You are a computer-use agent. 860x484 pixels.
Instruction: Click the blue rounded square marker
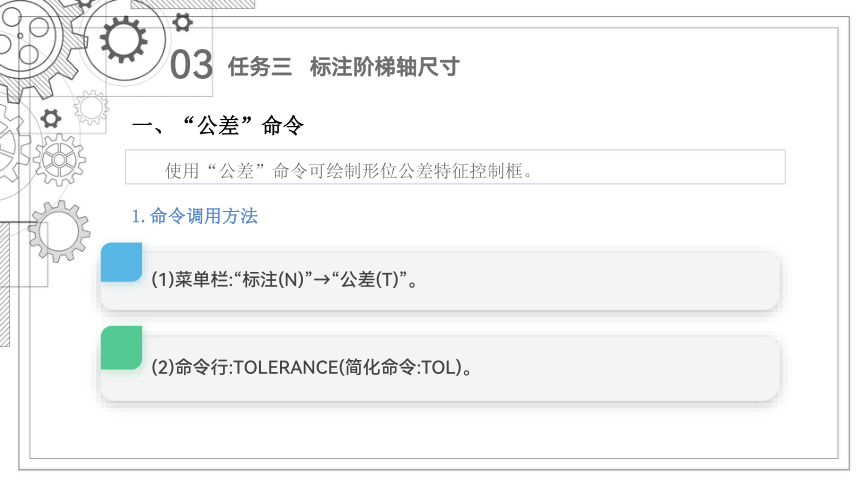click(x=121, y=262)
